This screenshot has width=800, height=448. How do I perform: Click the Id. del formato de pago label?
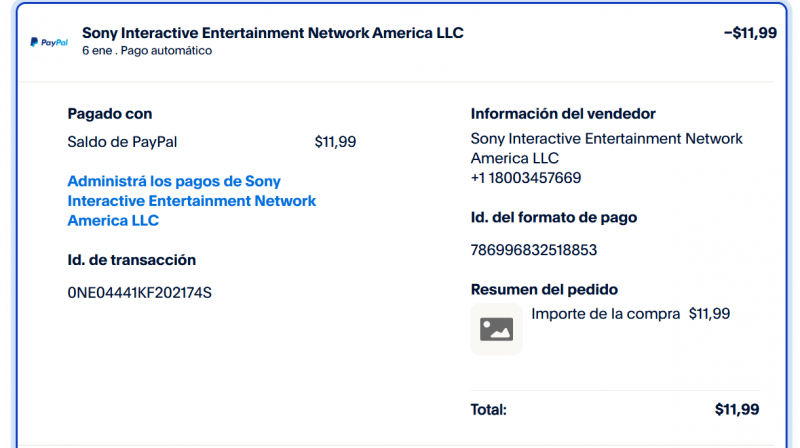(x=553, y=217)
